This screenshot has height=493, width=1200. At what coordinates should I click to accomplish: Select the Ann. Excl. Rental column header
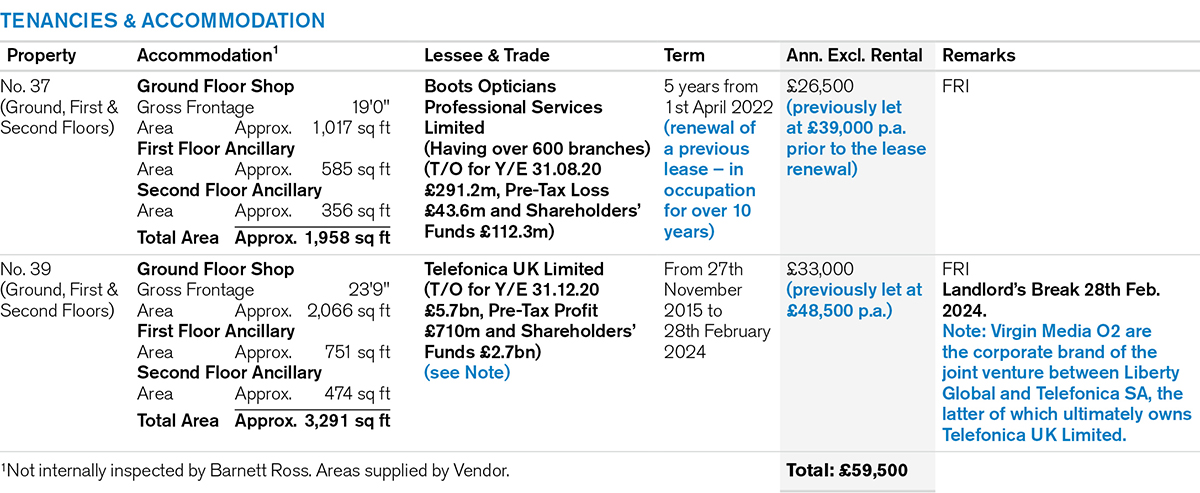pos(854,56)
